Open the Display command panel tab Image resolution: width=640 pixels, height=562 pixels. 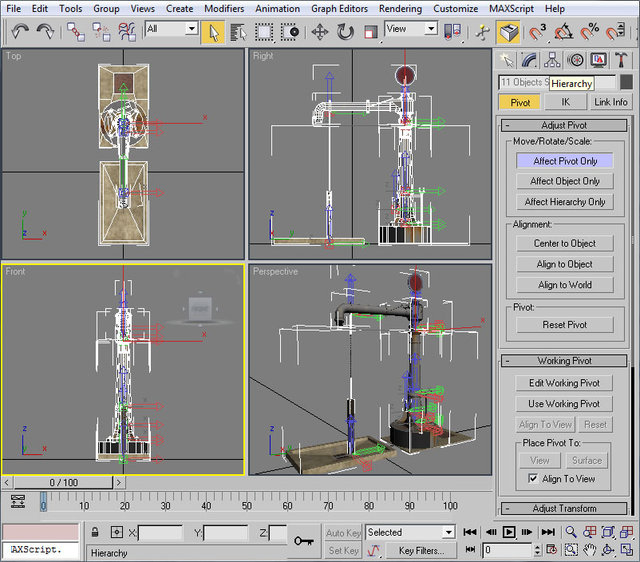[x=597, y=60]
